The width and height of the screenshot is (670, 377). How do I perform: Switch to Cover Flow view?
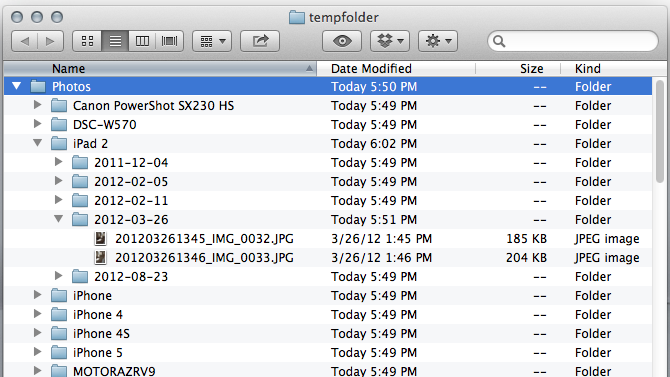tap(170, 41)
